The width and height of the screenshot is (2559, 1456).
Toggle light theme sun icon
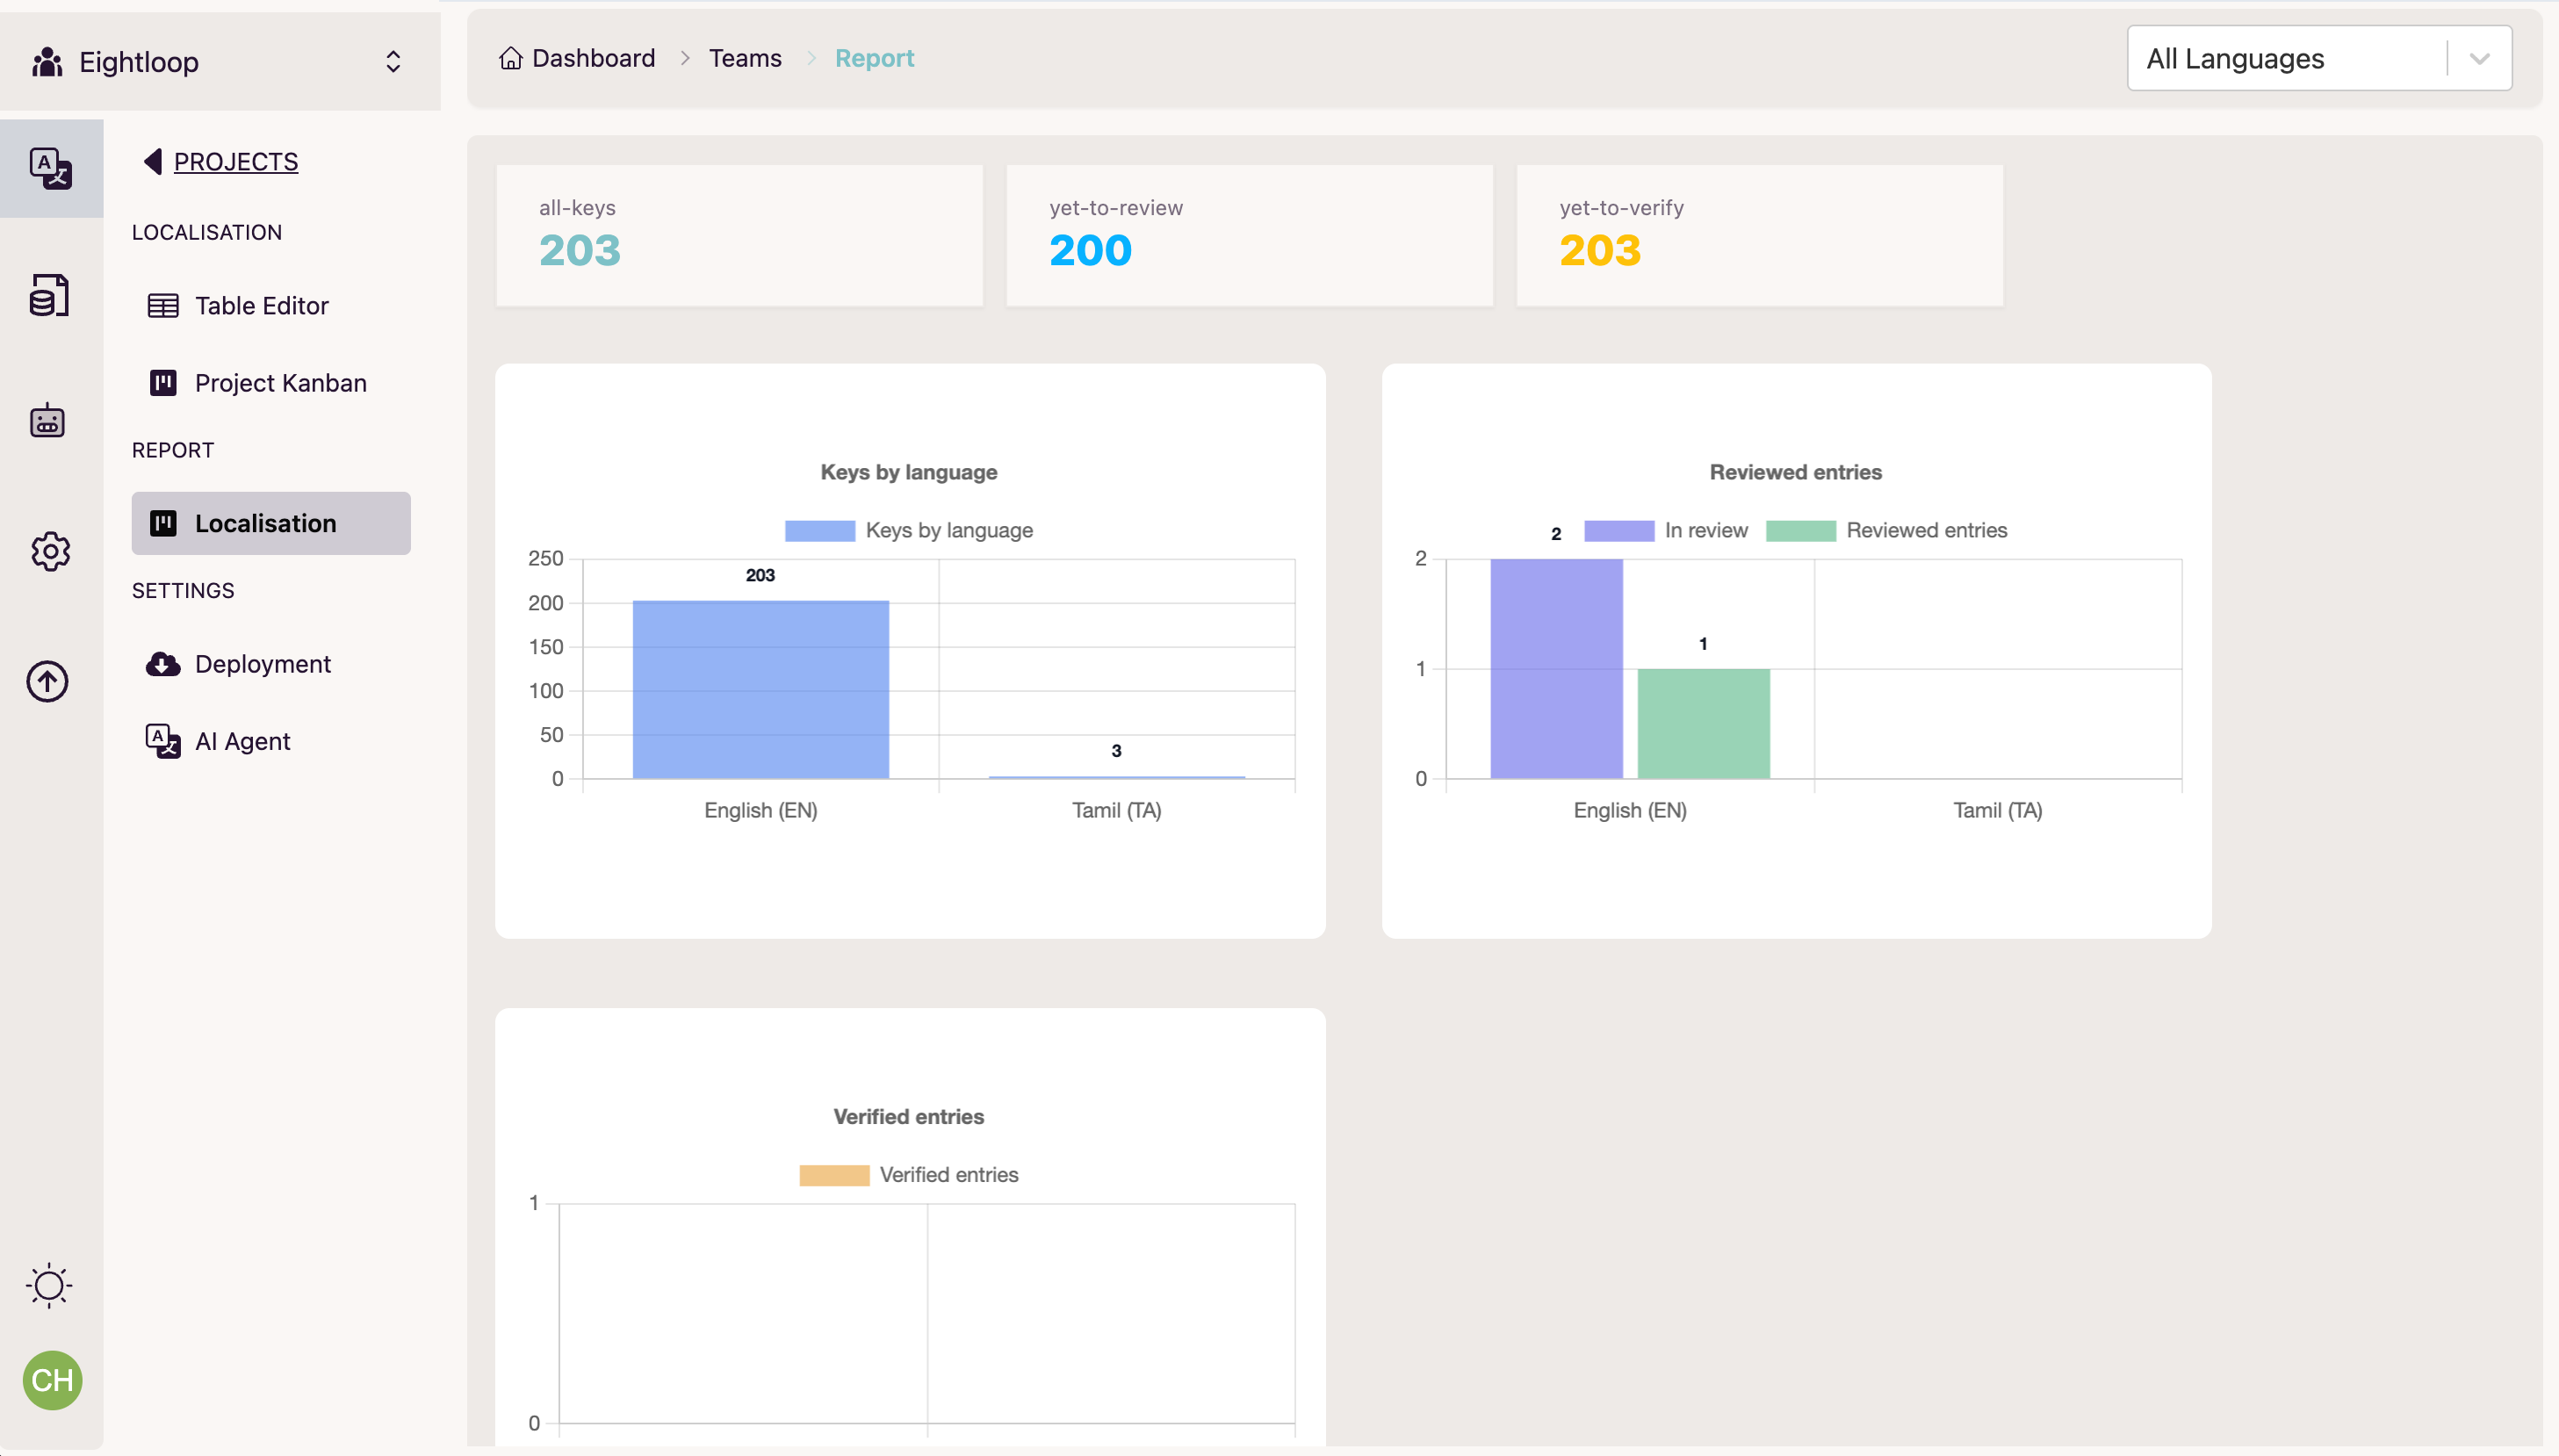[49, 1285]
